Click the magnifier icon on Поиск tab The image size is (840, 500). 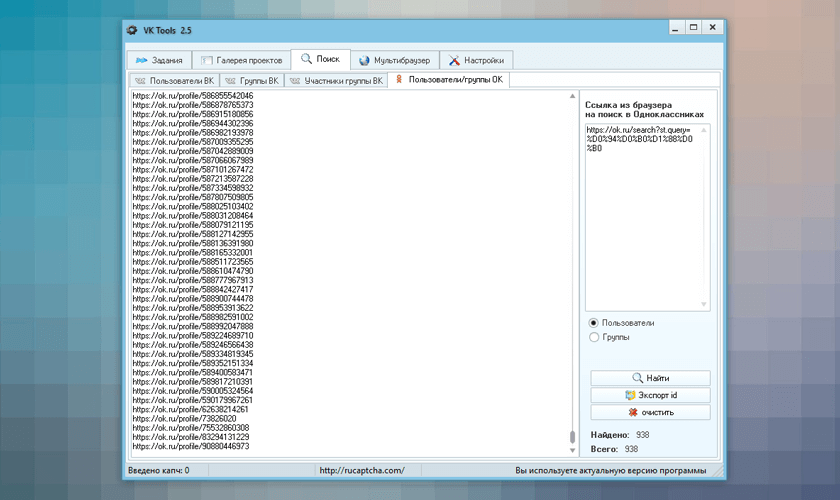pyautogui.click(x=306, y=58)
